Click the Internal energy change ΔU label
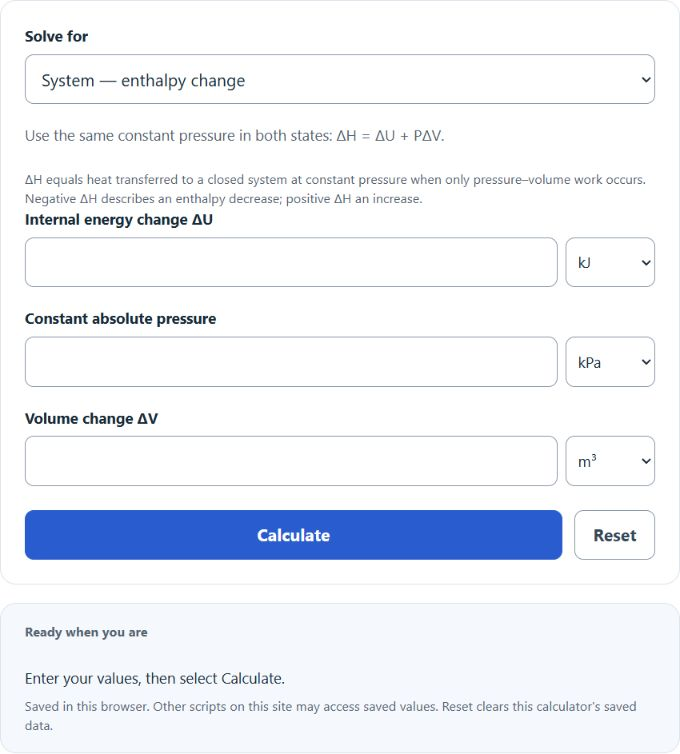 coord(119,220)
